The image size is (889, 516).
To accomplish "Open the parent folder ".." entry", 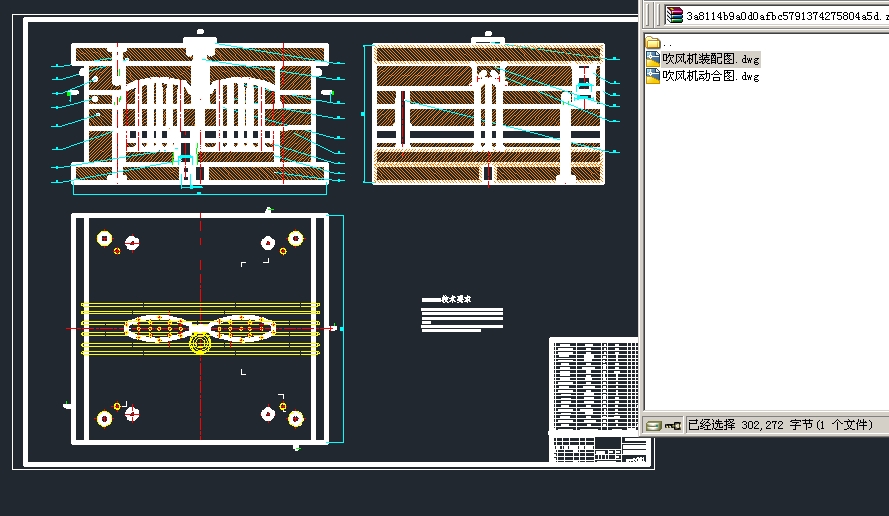I will [659, 43].
